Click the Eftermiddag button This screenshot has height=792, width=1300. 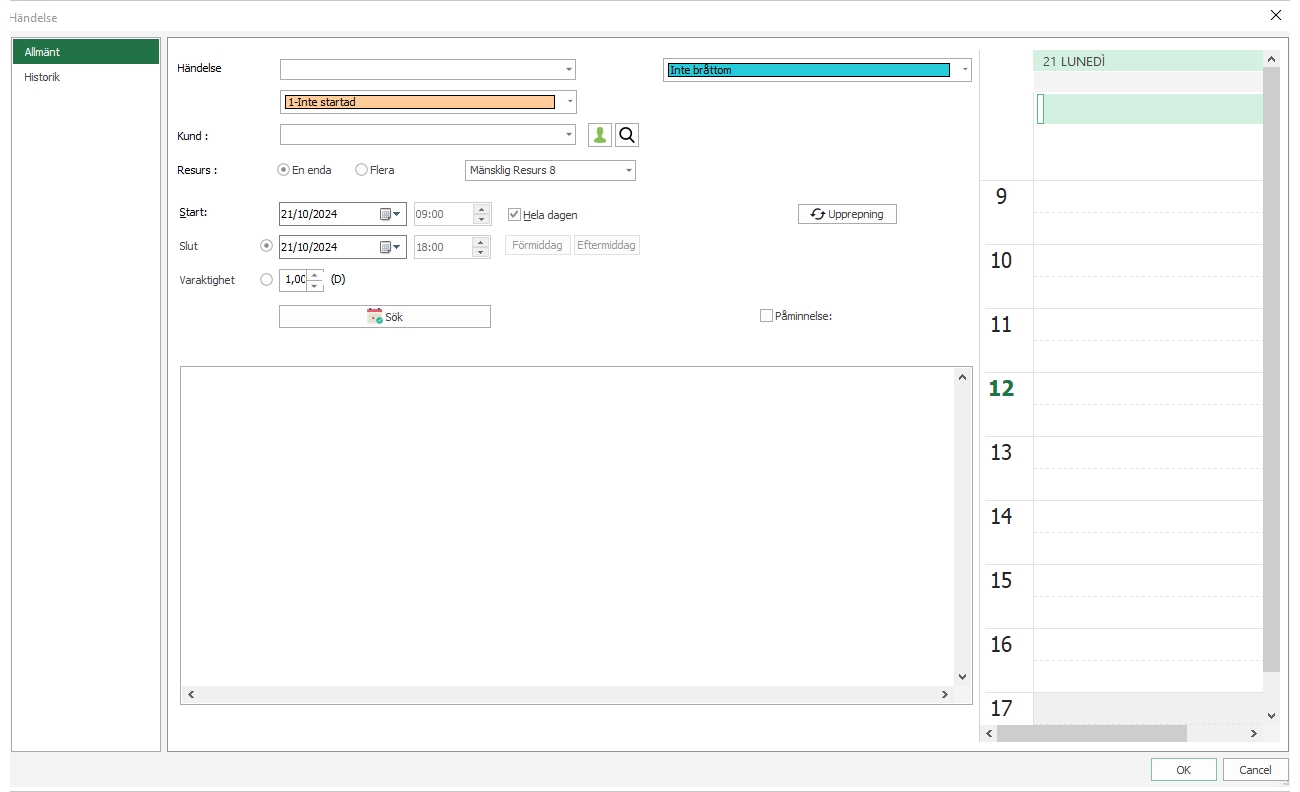click(607, 245)
